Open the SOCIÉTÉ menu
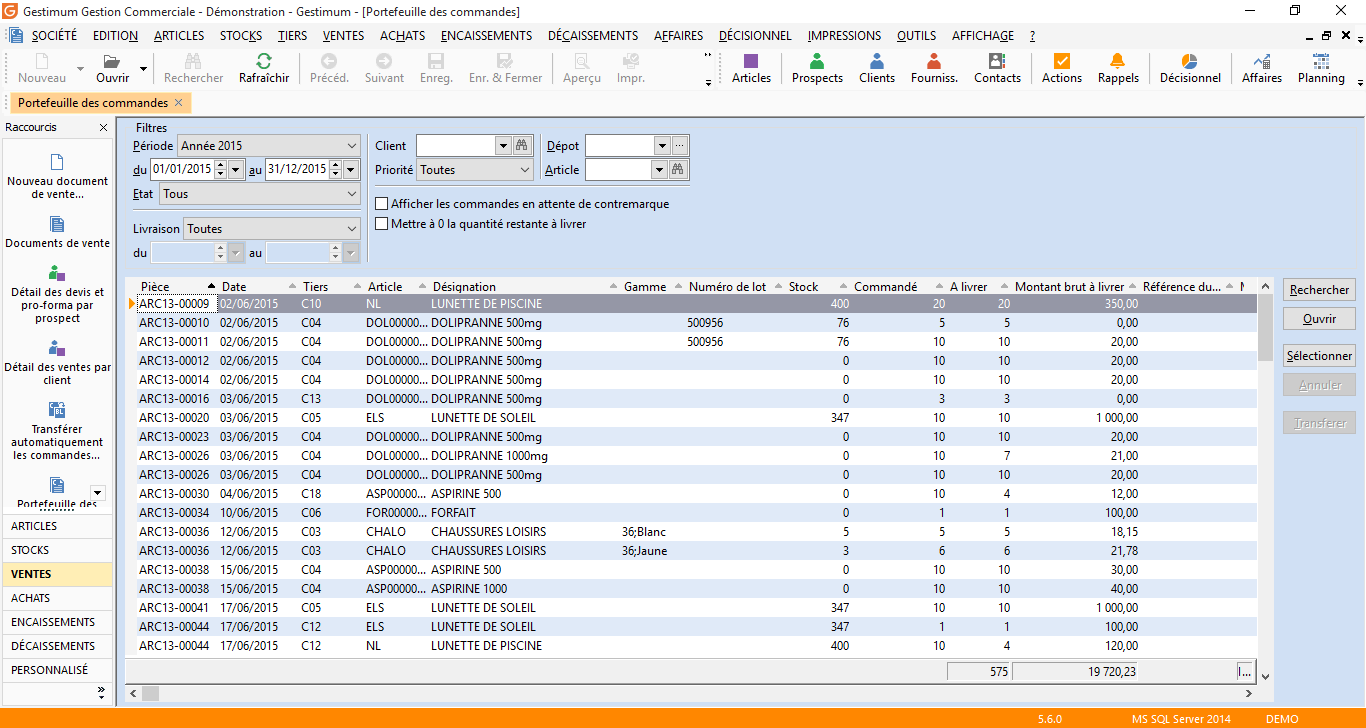 [x=54, y=36]
